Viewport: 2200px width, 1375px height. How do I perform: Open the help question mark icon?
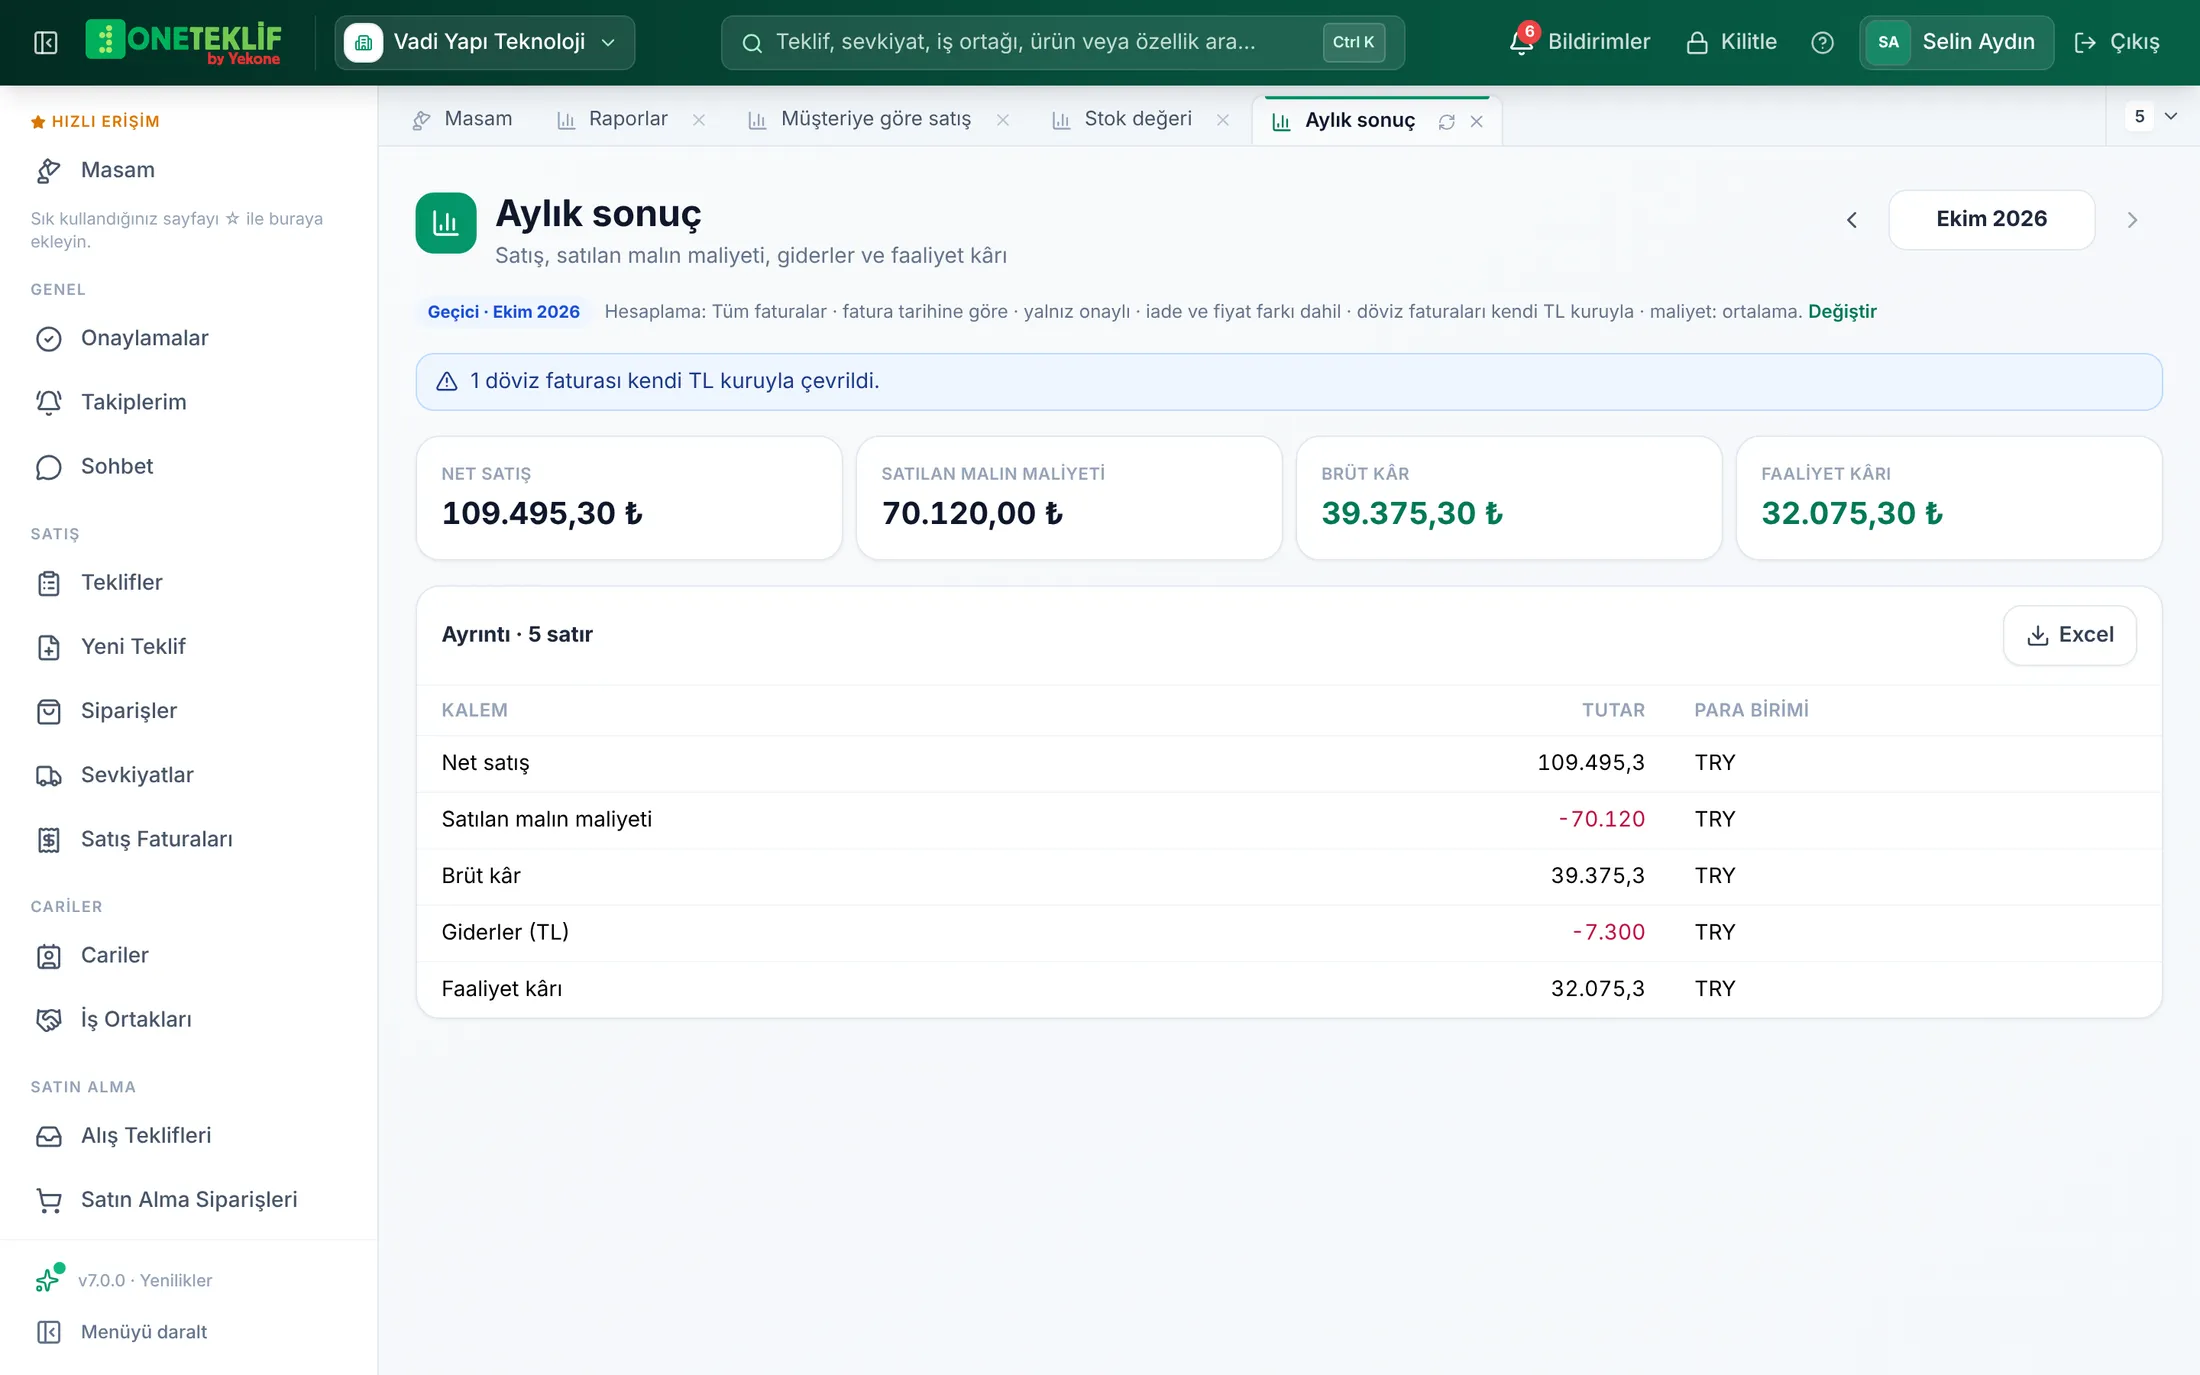point(1822,42)
